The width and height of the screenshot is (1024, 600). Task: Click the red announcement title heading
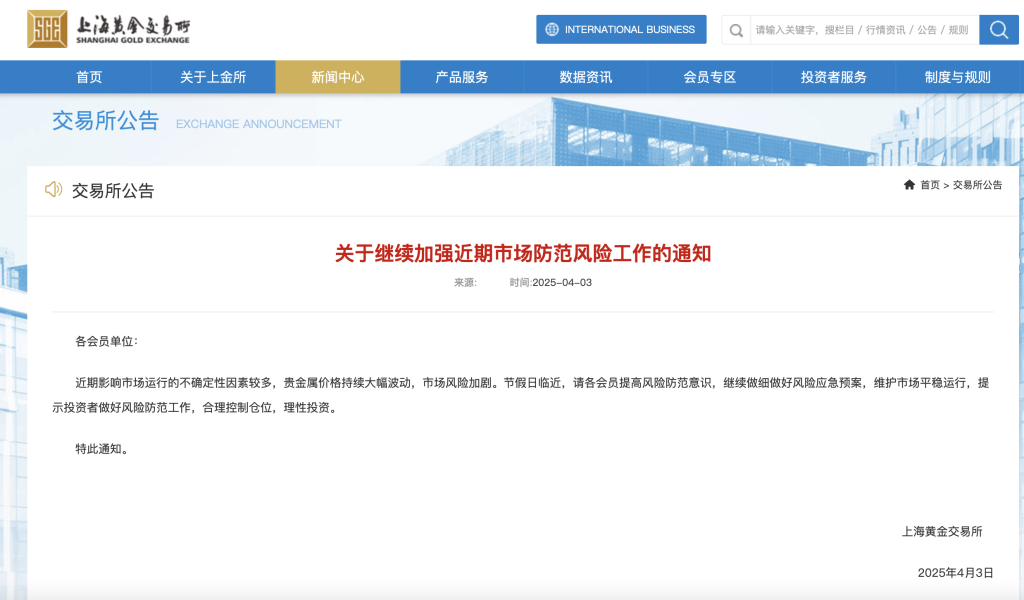[522, 254]
